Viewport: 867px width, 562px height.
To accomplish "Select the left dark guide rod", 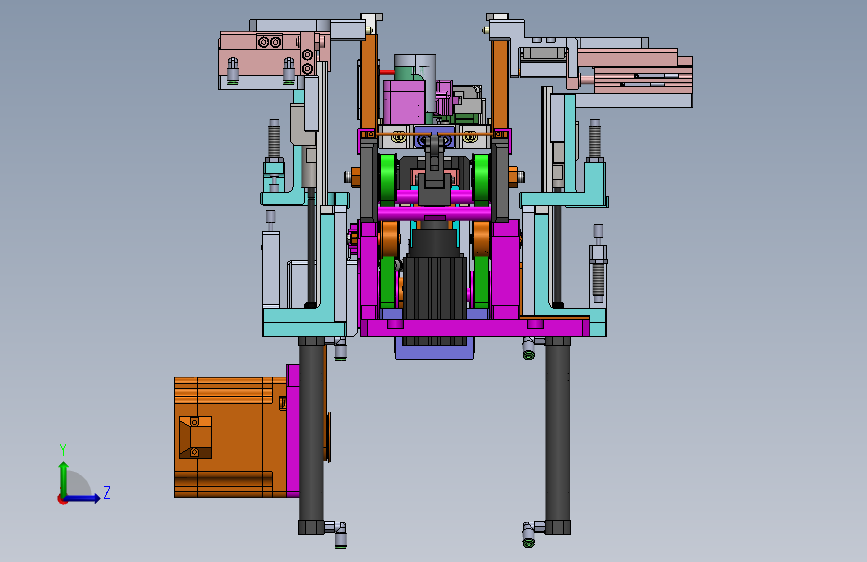I will (312, 434).
